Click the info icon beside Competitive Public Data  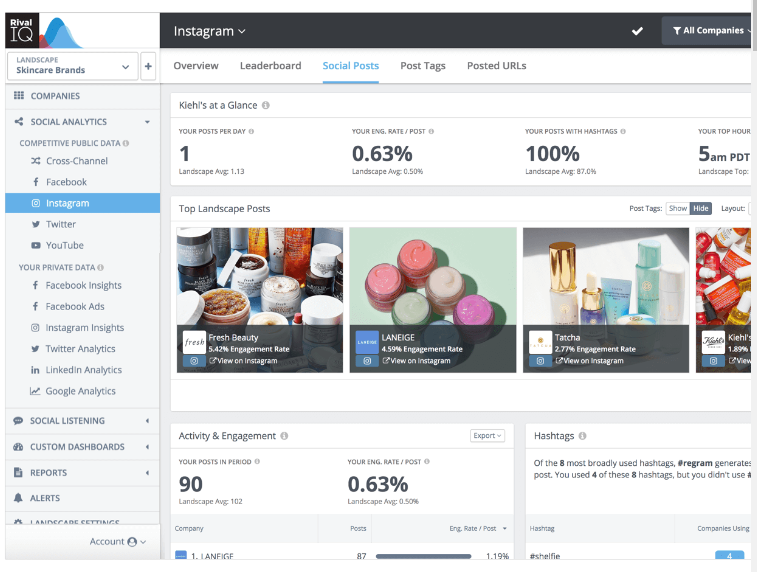coord(126,143)
